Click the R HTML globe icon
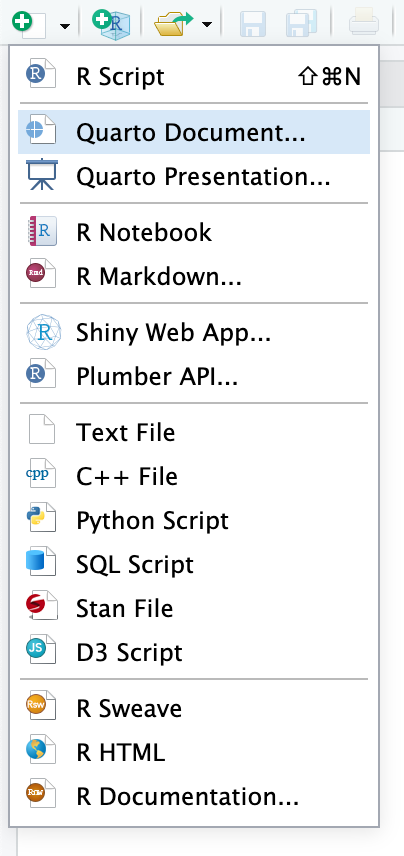Screen dimensions: 404x856 point(41,750)
